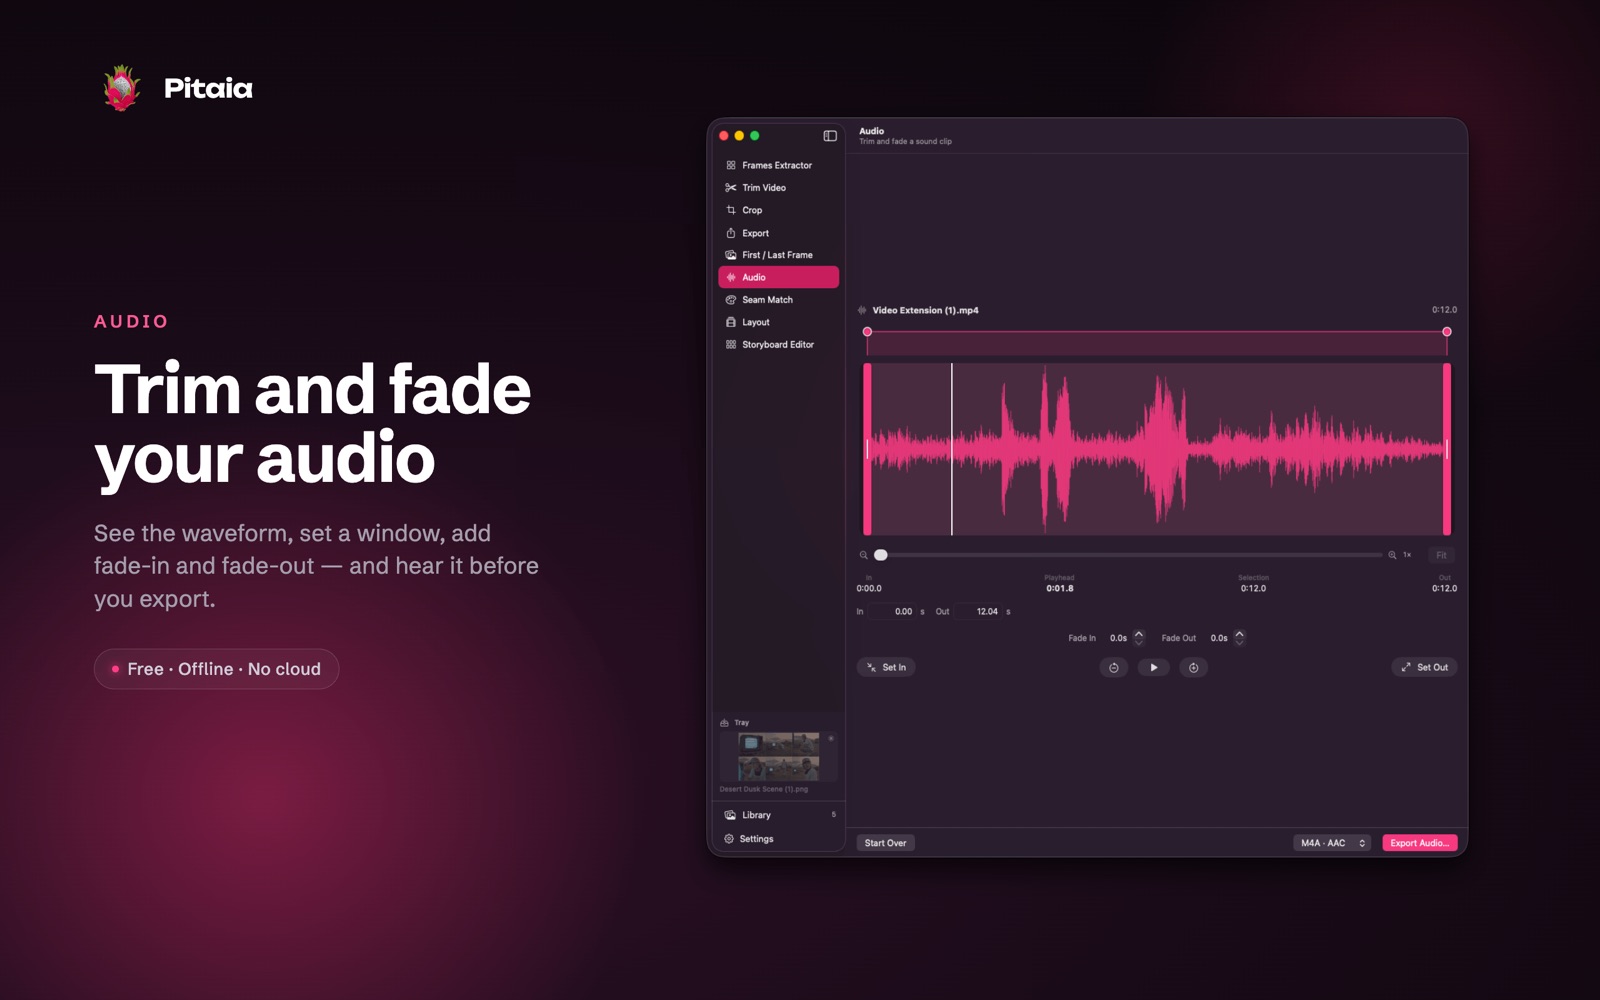Click the Desert Dusk Scene tray thumbnail
Screen dimensions: 1600x1000
[779, 756]
